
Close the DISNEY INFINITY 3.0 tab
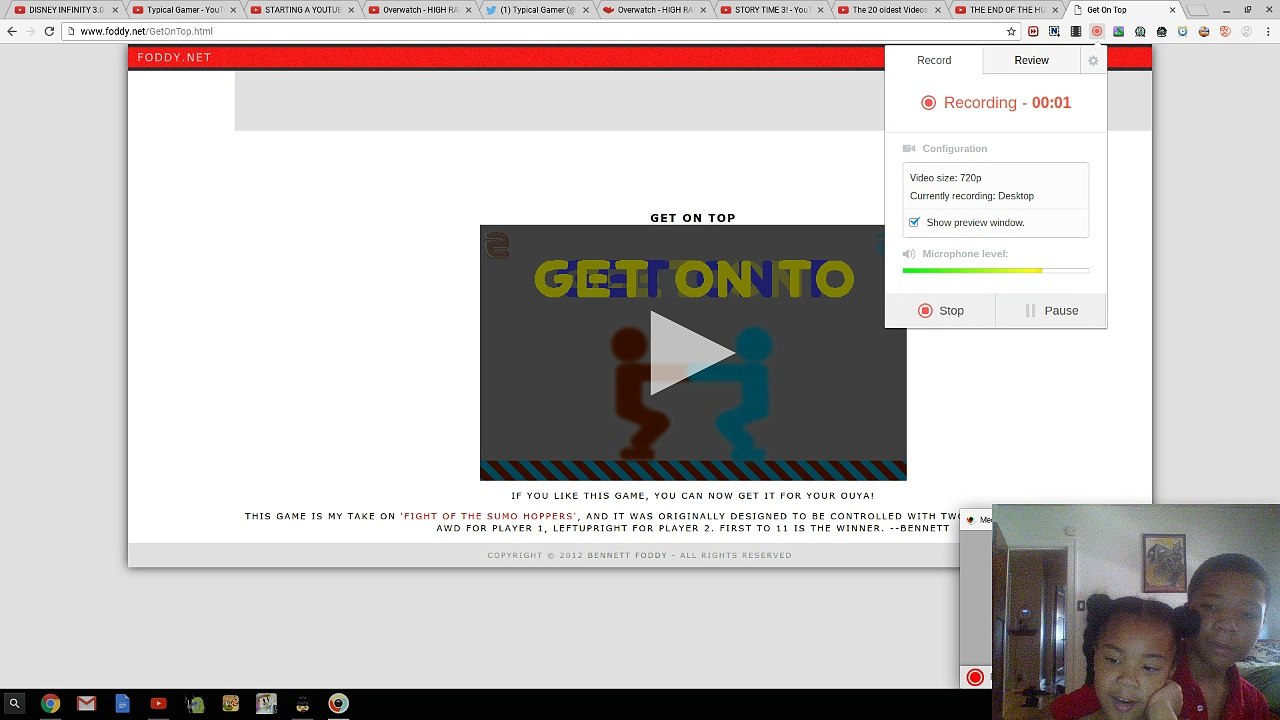115,10
